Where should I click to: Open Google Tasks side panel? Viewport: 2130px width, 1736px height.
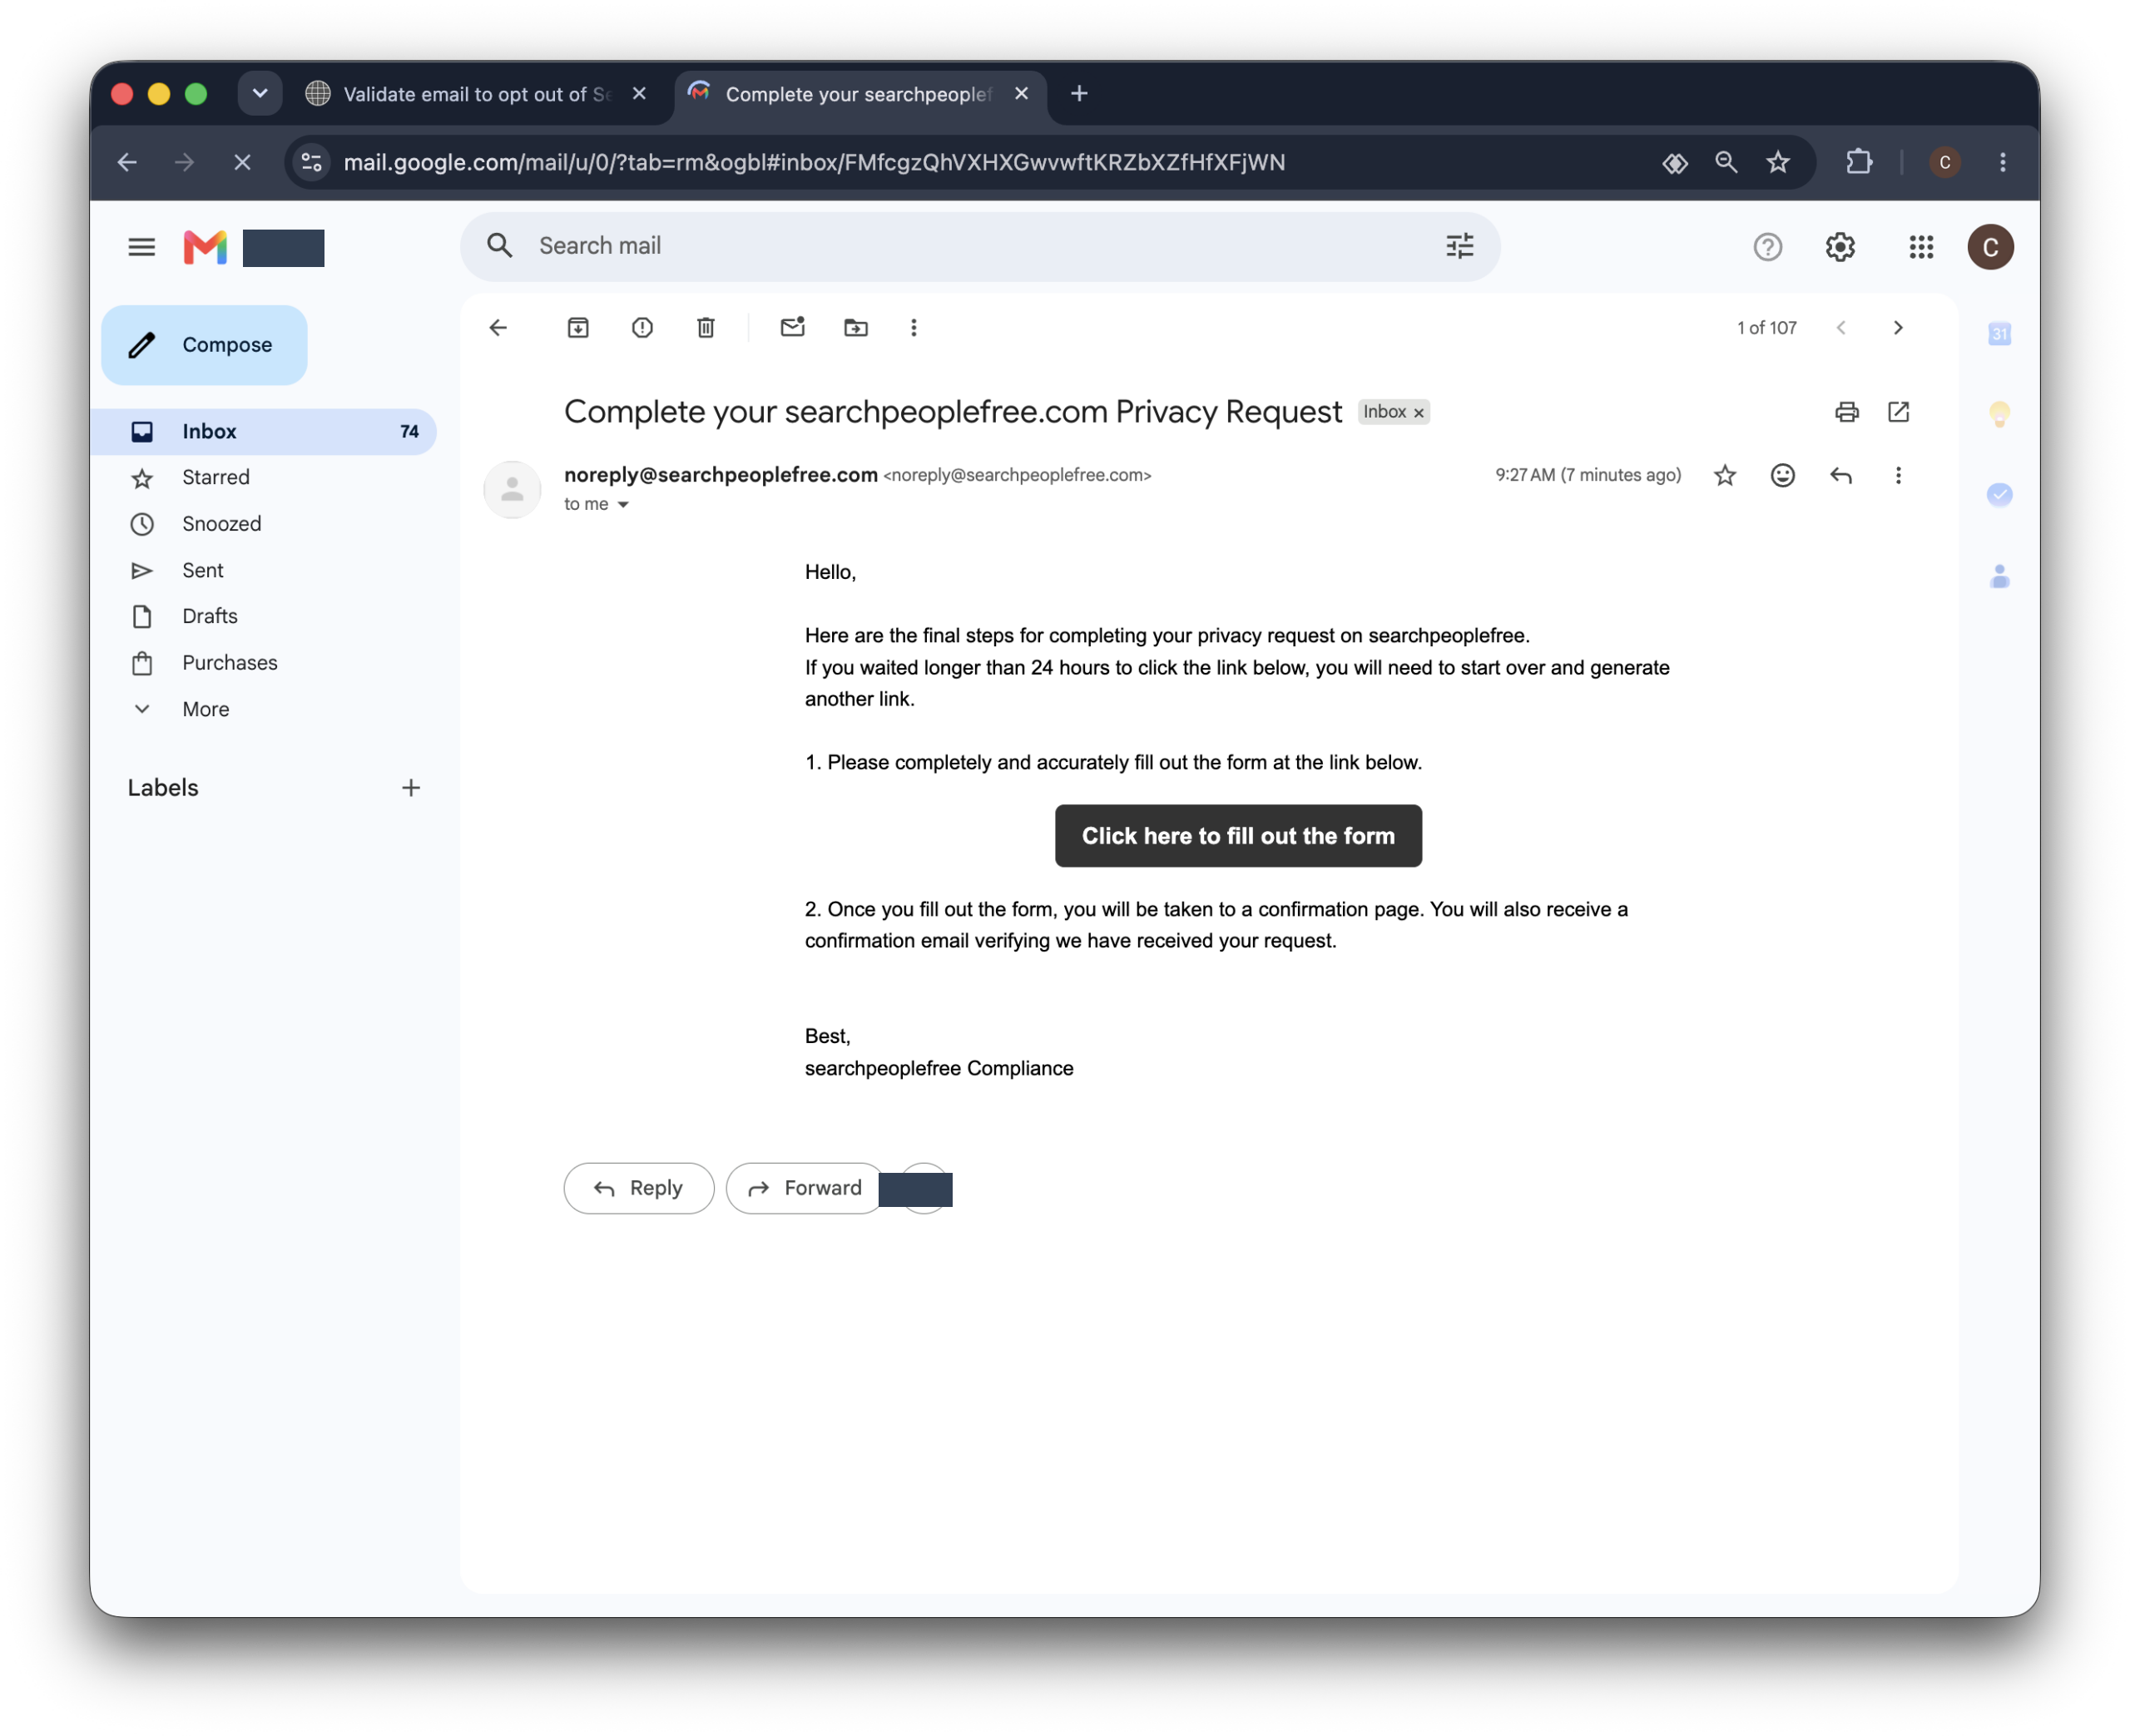tap(1999, 495)
